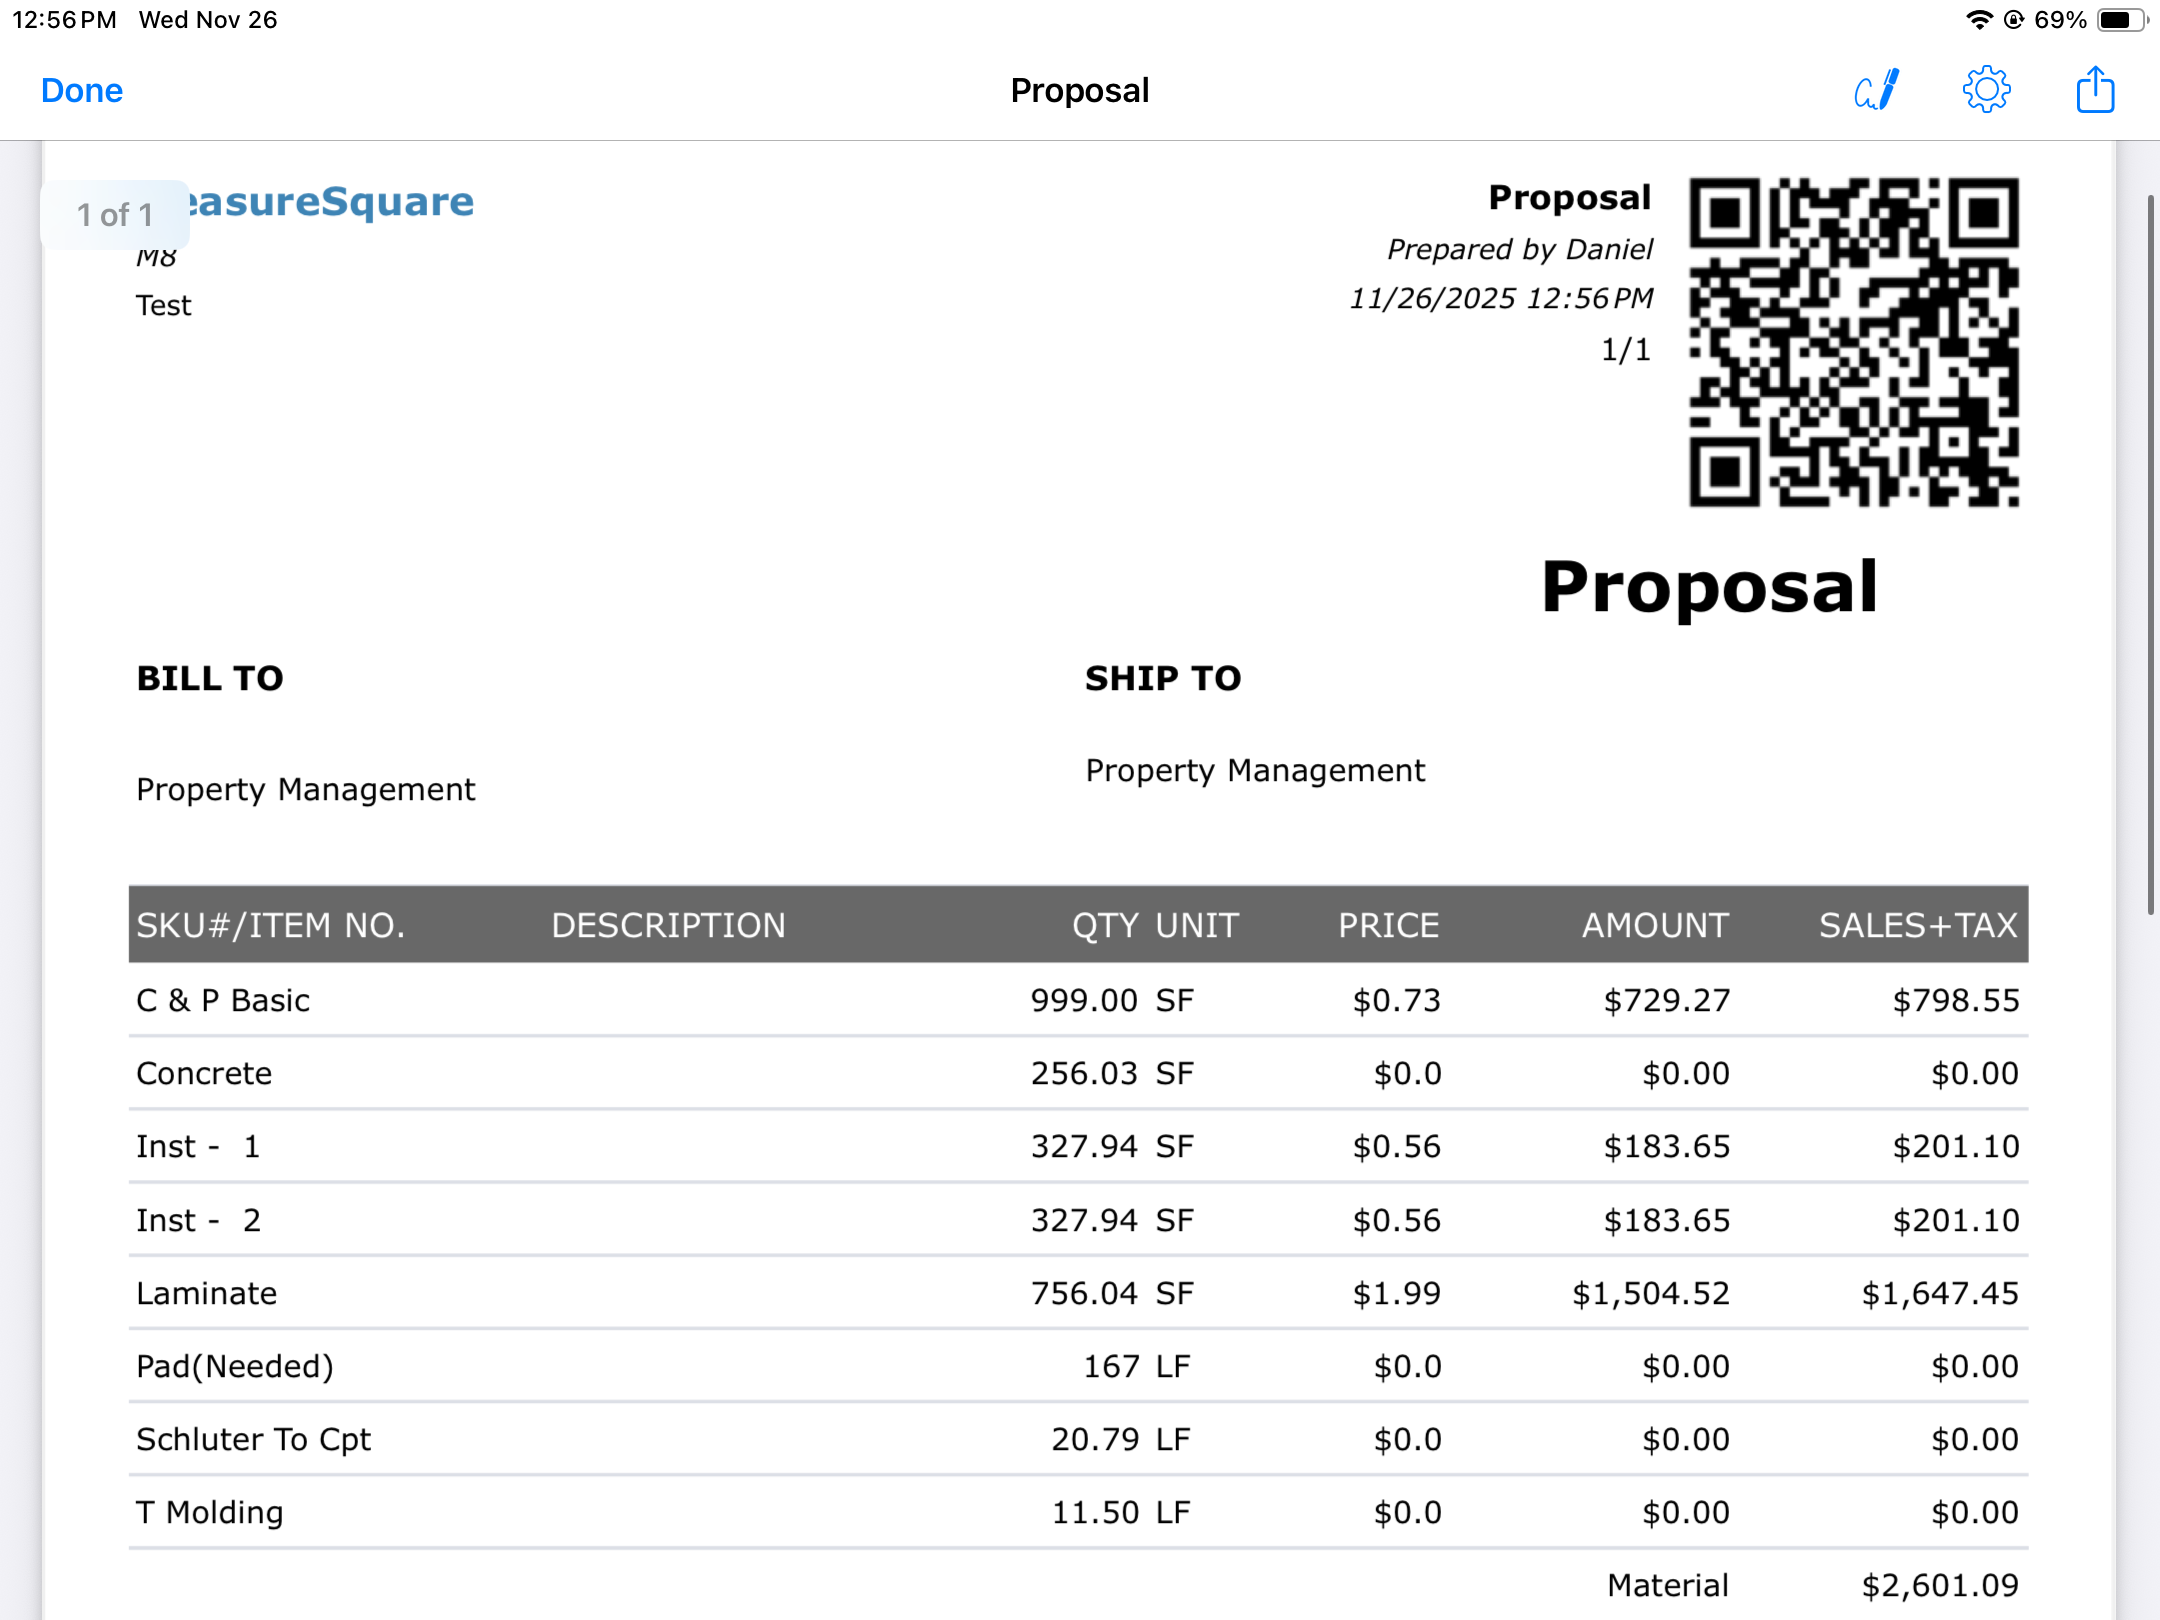Tap the SALES+TAX column header
2160x1620 pixels.
(1917, 925)
